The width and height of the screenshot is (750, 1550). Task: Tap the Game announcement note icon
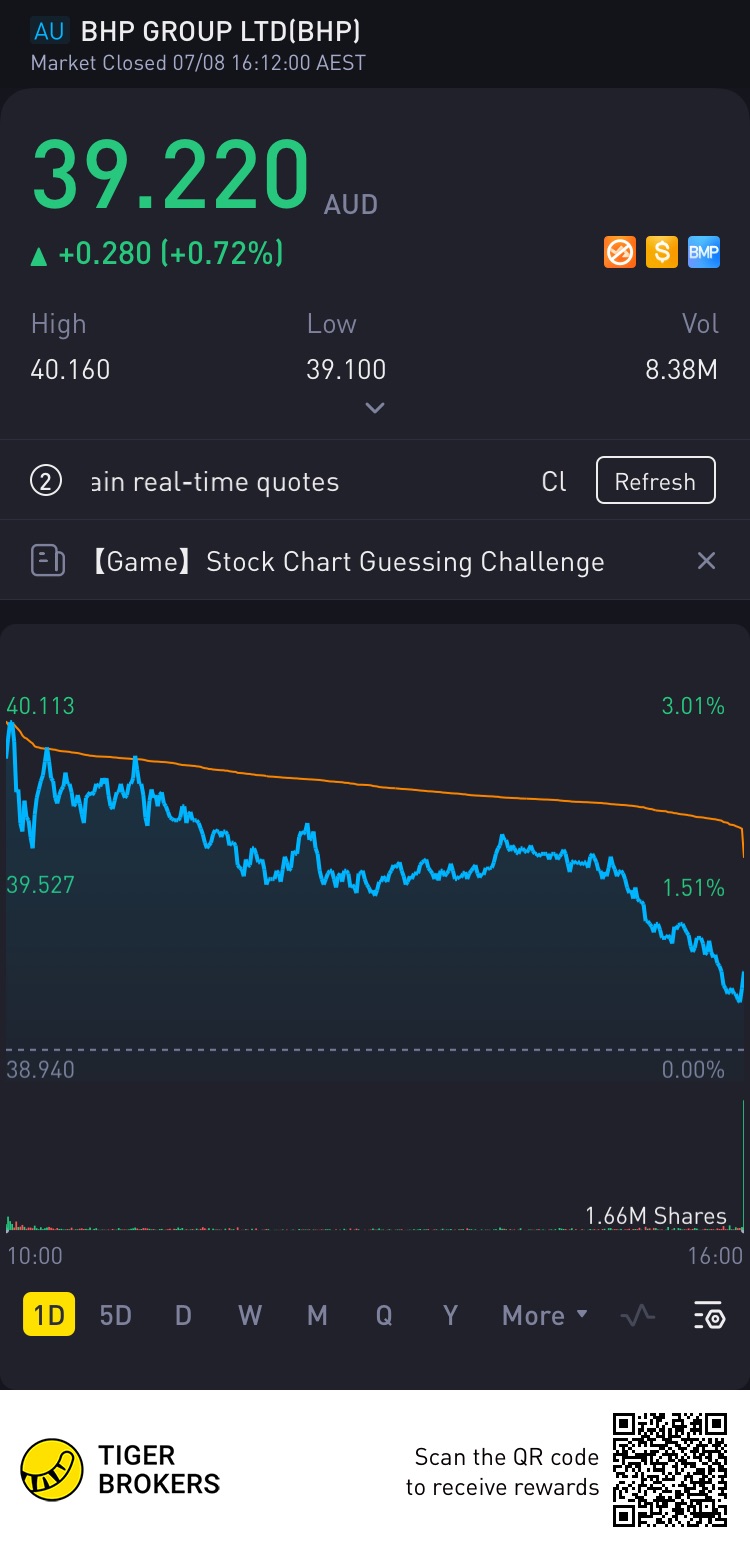coord(48,561)
